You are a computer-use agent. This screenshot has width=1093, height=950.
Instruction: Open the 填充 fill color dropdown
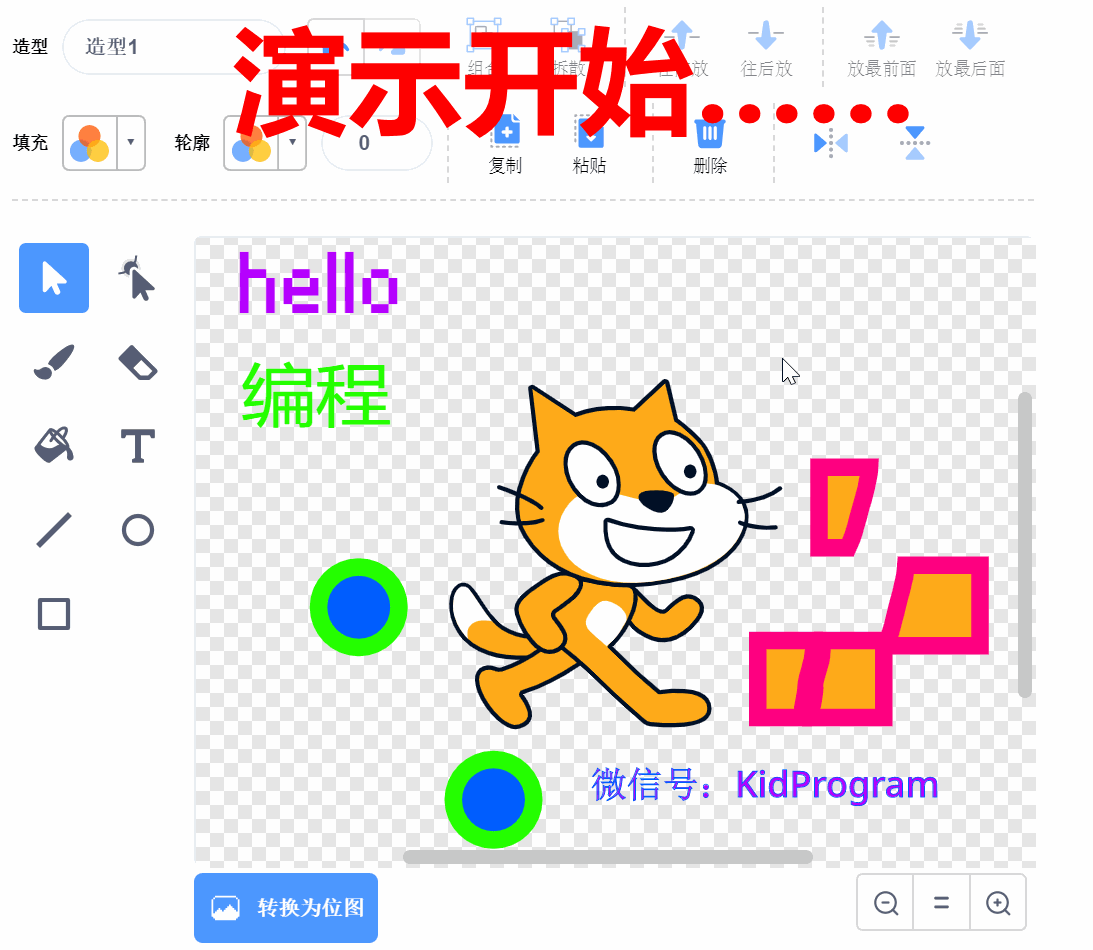[x=131, y=142]
